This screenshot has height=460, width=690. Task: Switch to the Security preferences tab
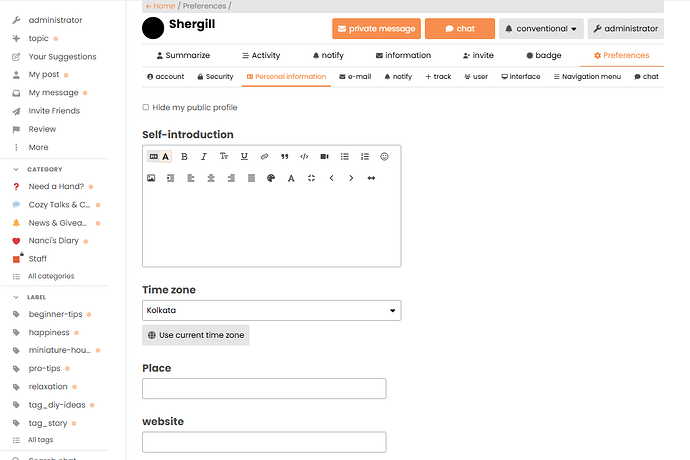(x=215, y=76)
